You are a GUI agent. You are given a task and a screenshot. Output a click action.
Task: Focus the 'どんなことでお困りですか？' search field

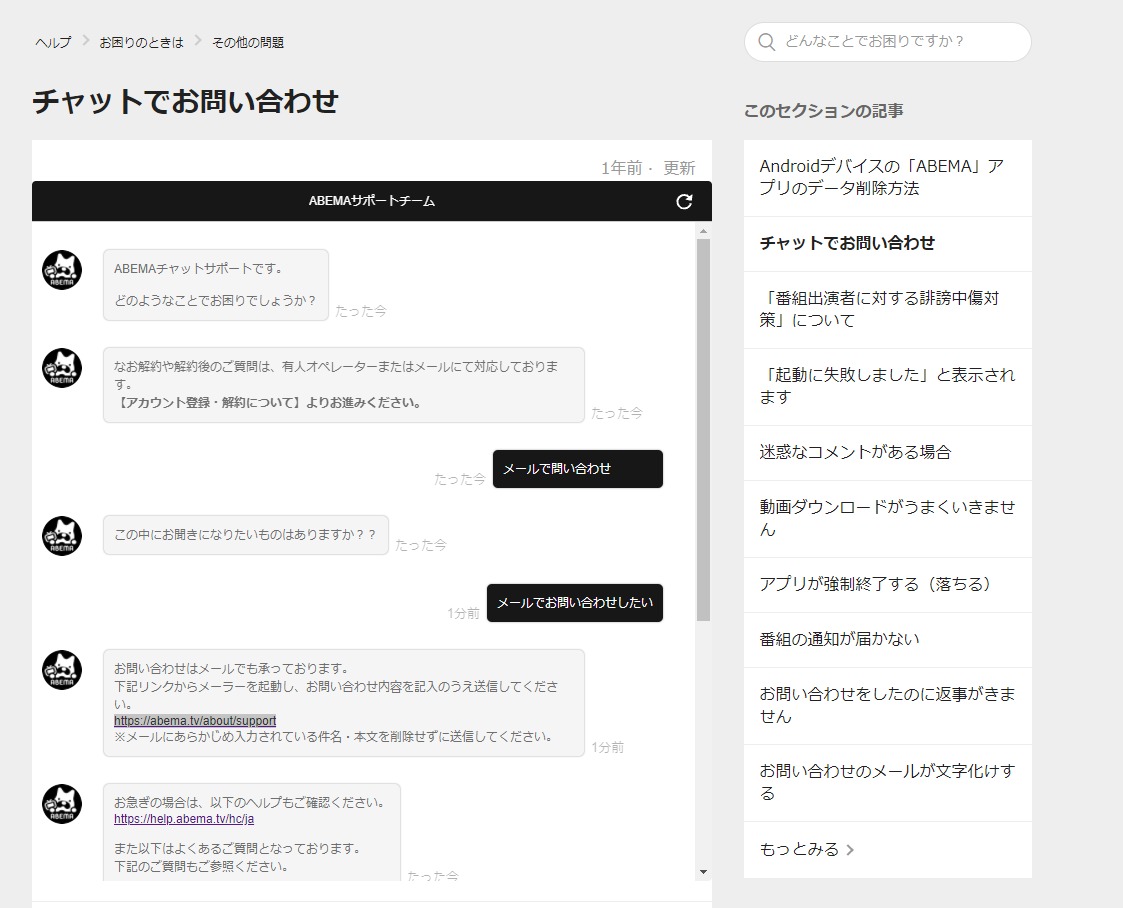click(x=887, y=42)
